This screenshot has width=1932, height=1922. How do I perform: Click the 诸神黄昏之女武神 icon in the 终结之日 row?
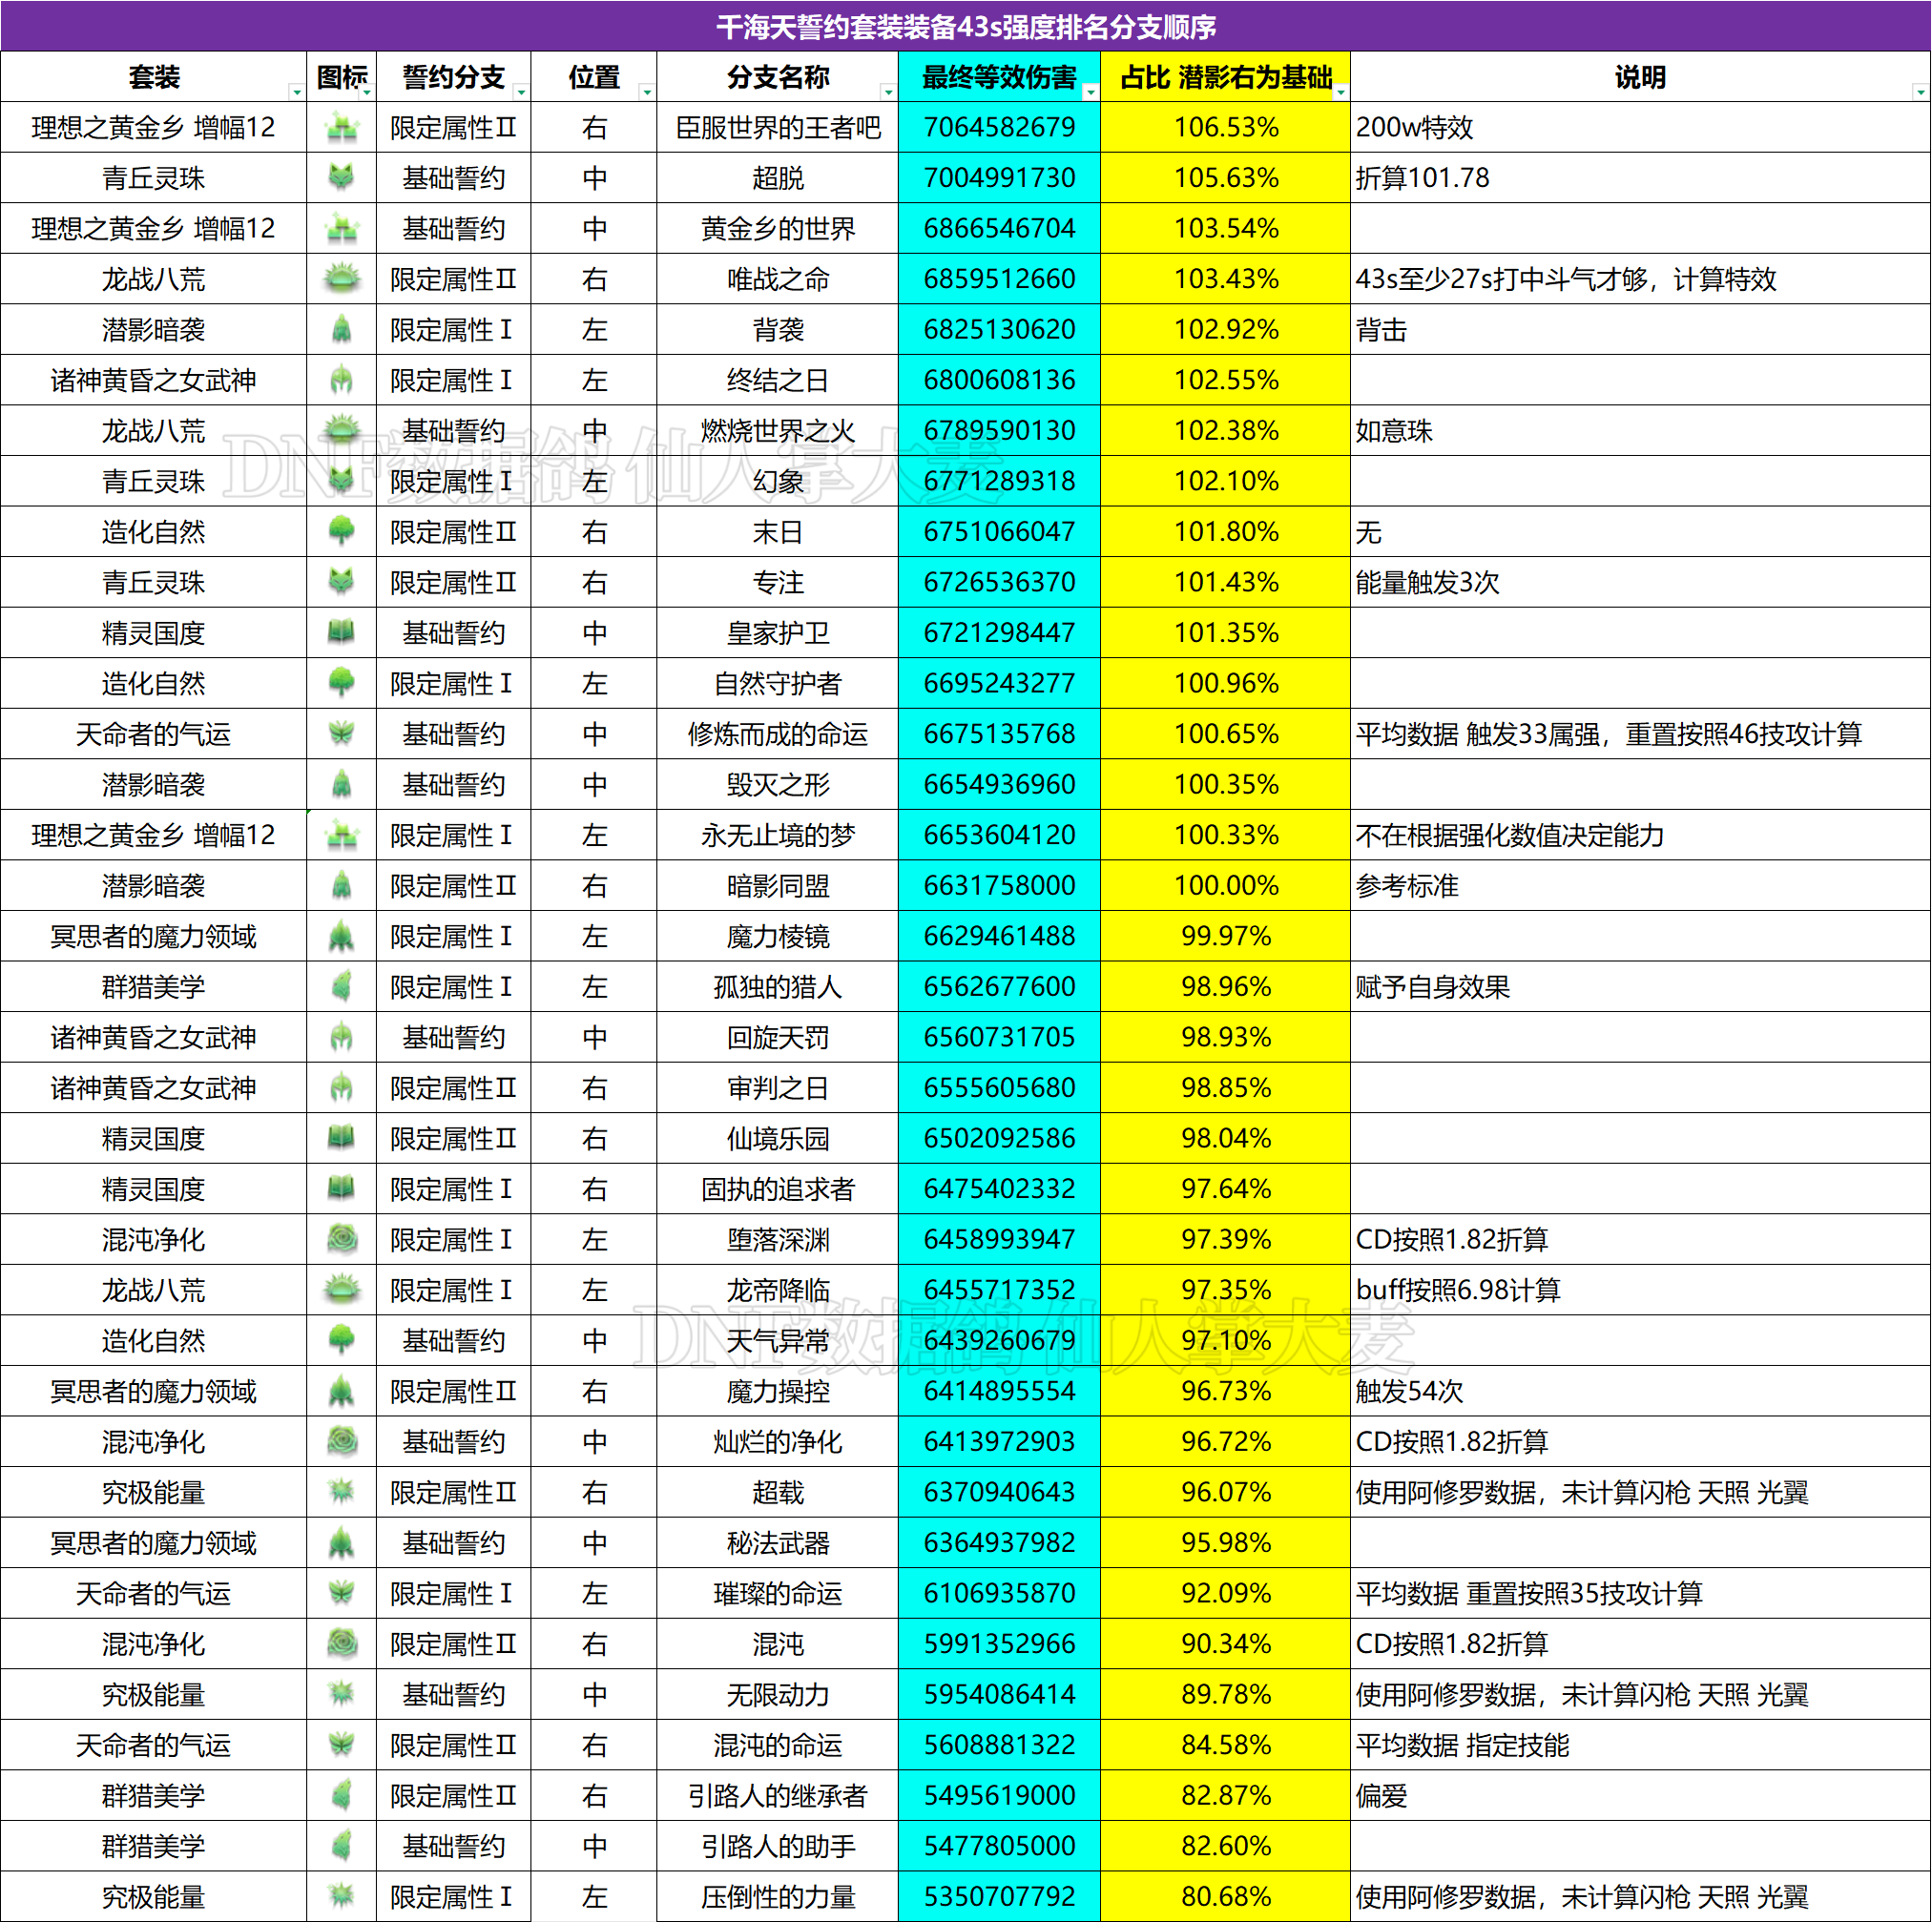(x=341, y=380)
